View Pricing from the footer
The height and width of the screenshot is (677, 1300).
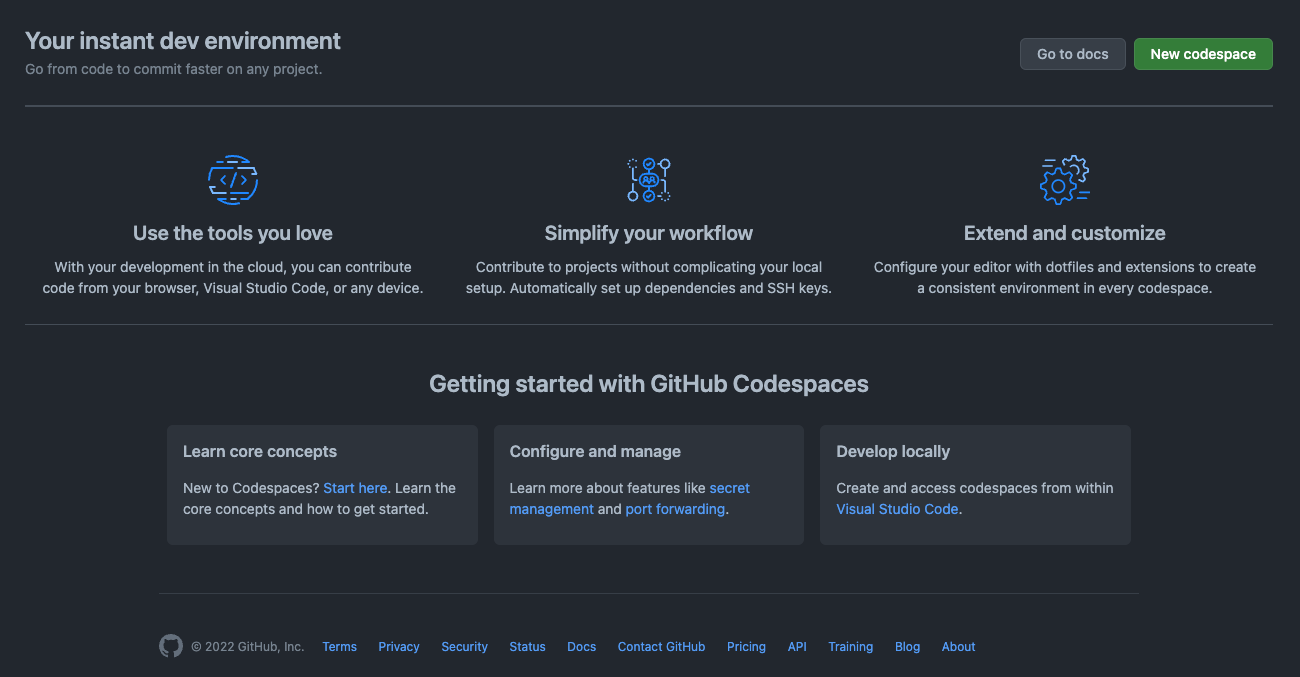click(x=747, y=647)
